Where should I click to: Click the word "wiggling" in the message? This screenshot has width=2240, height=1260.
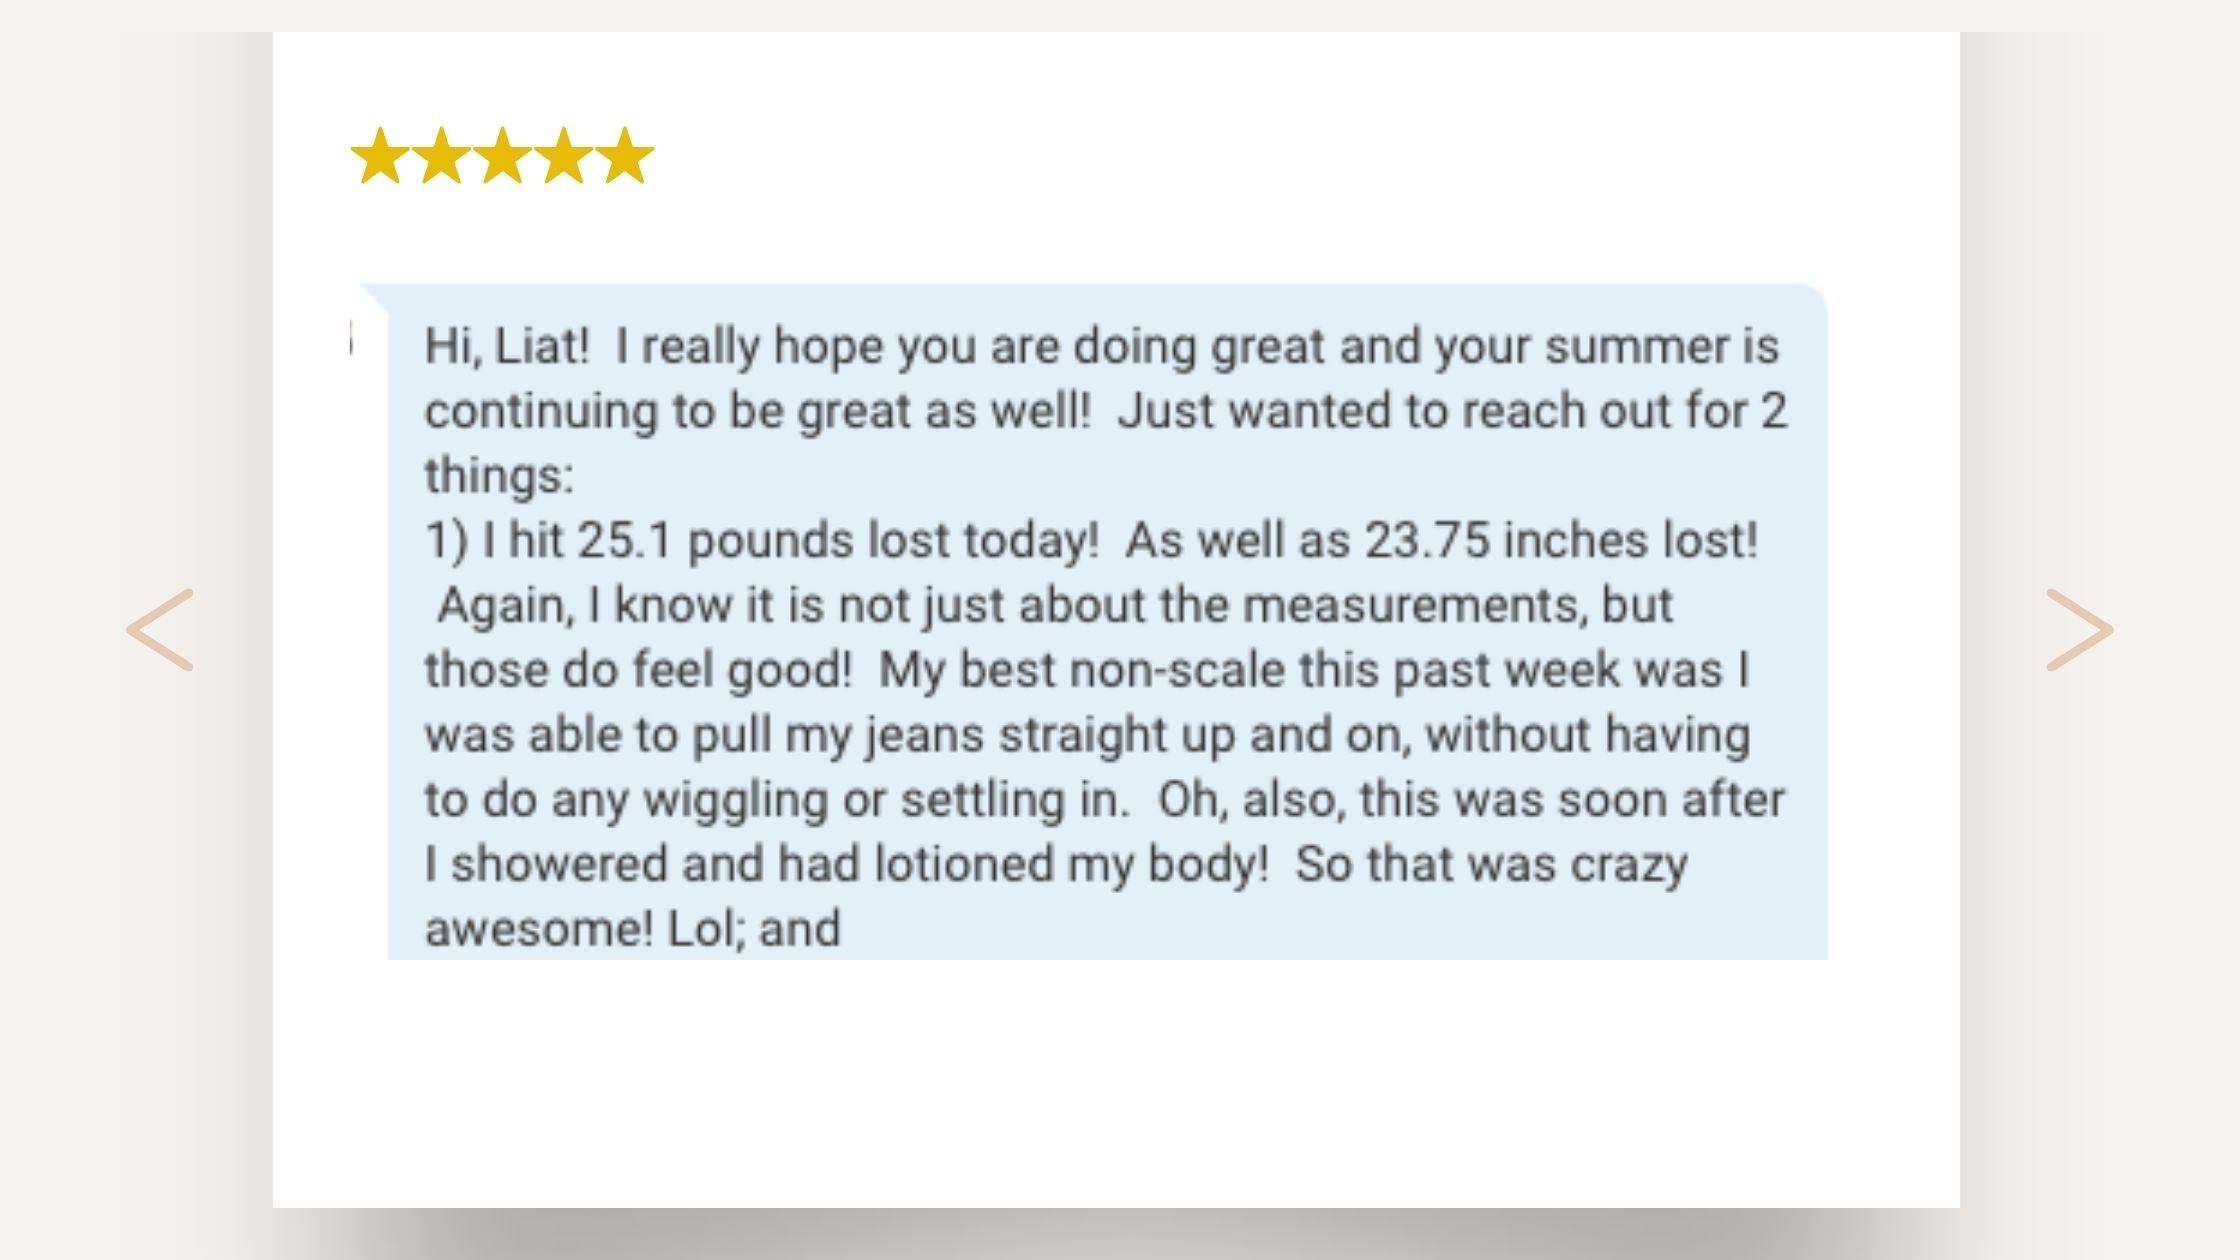point(735,800)
